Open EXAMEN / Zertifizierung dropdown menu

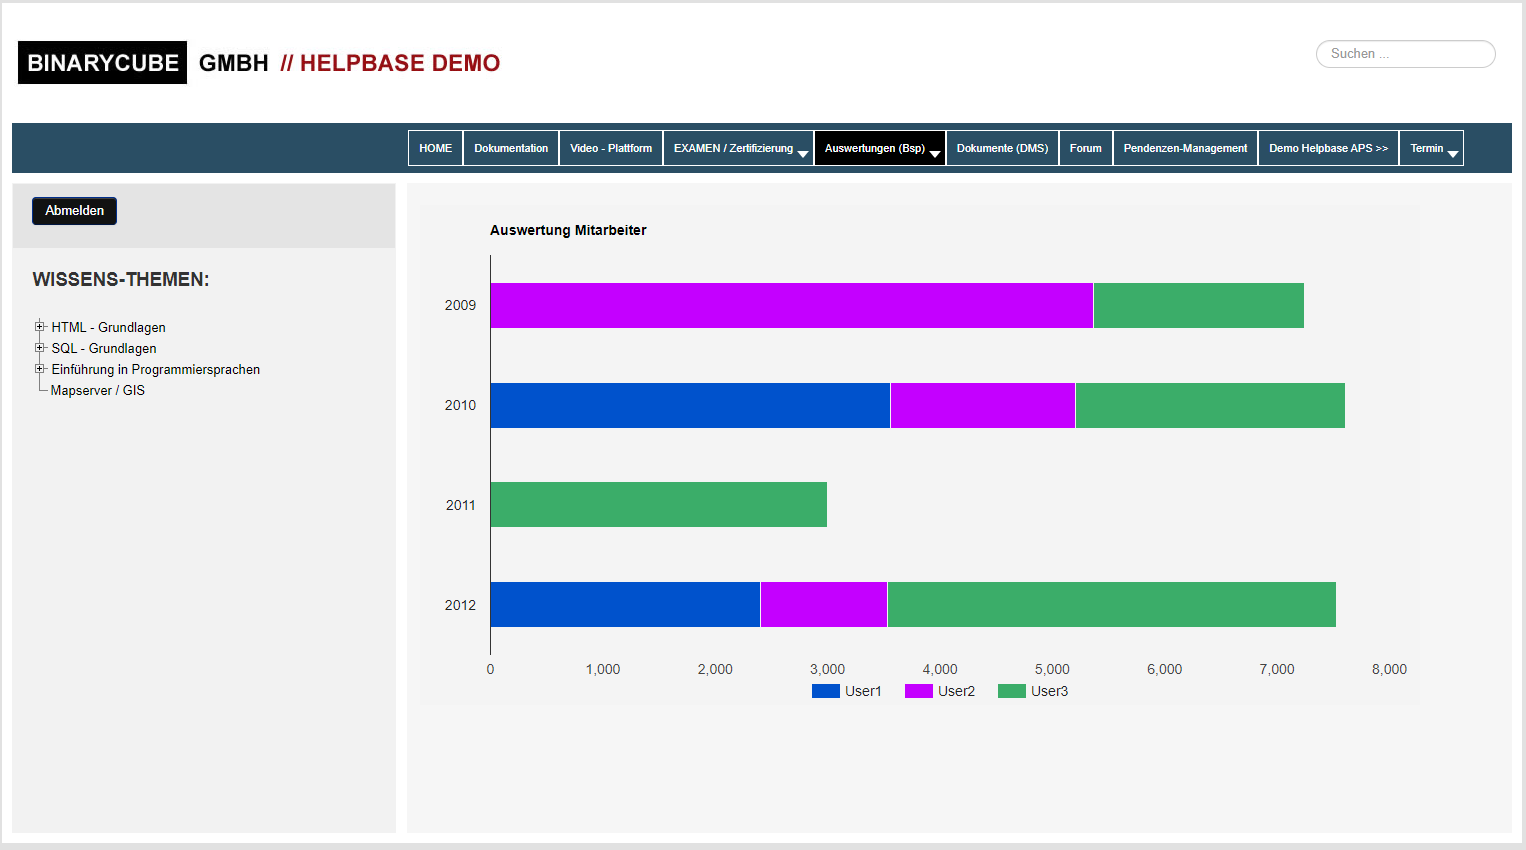(738, 148)
